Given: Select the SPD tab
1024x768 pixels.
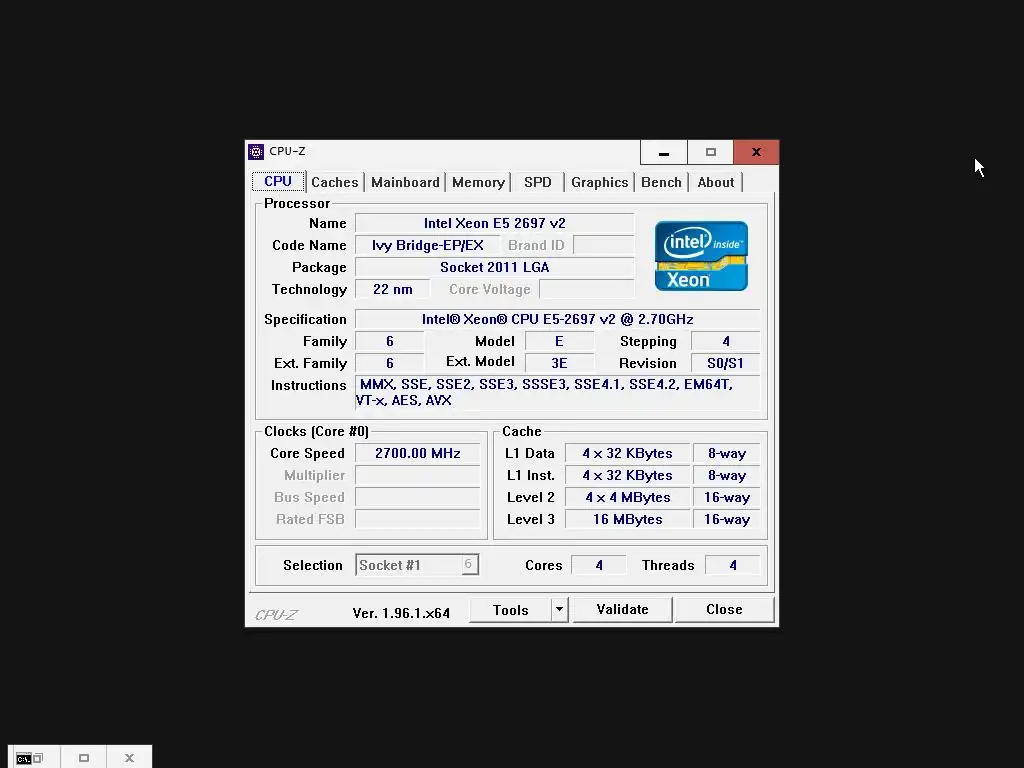Looking at the screenshot, I should (537, 182).
